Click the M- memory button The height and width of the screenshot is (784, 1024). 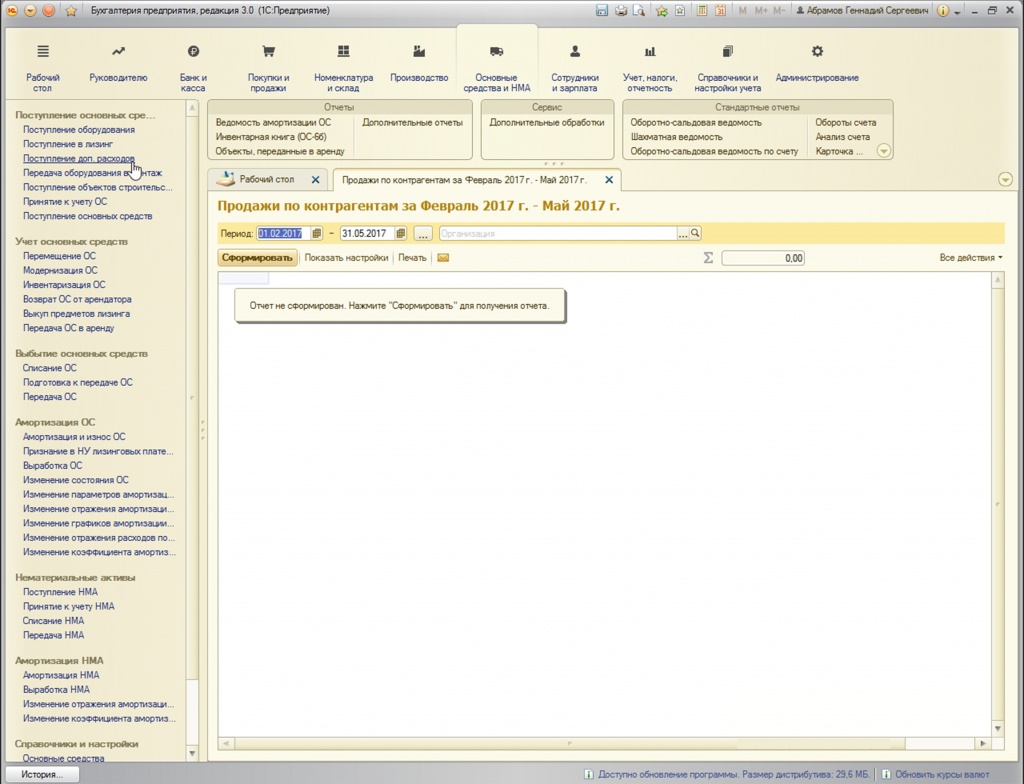pyautogui.click(x=779, y=10)
